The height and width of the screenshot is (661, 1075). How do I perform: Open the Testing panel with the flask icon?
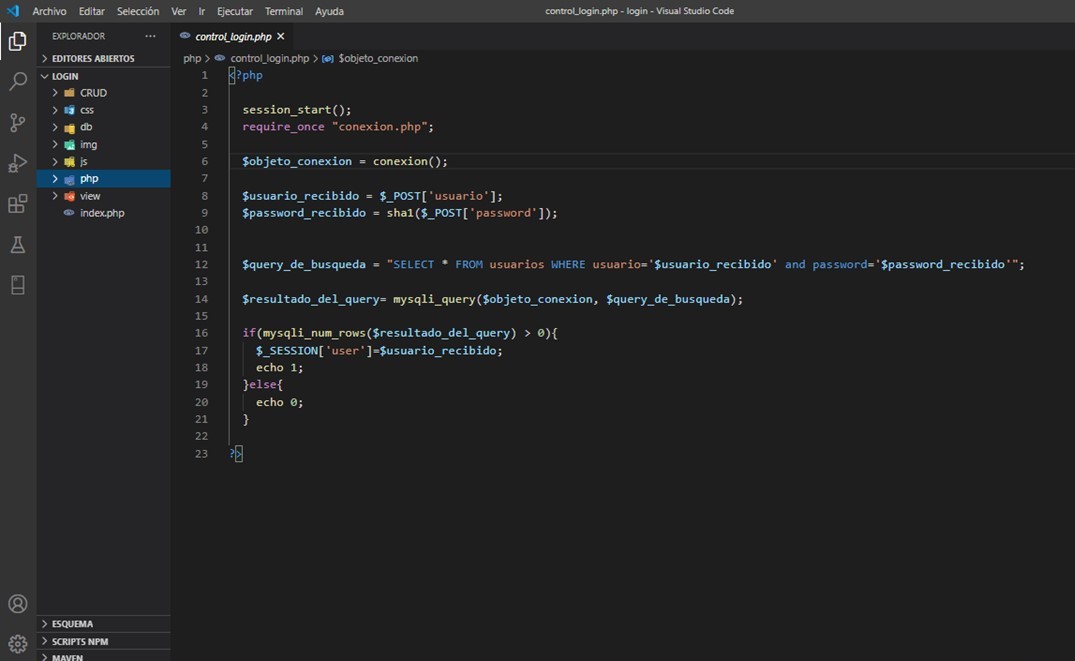pyautogui.click(x=17, y=245)
